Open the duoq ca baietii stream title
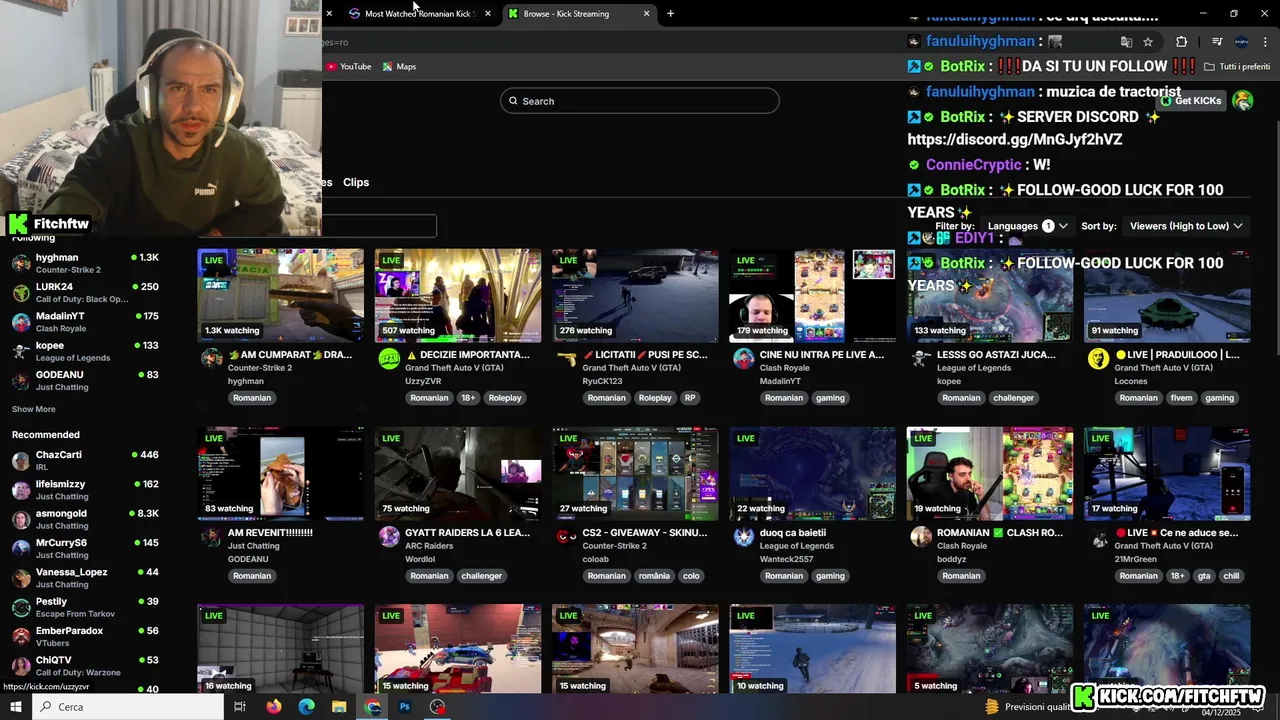This screenshot has height=720, width=1280. coord(793,533)
